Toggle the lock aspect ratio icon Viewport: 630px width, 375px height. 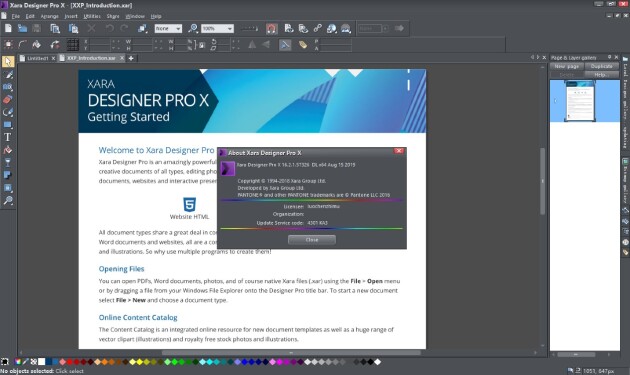click(202, 45)
